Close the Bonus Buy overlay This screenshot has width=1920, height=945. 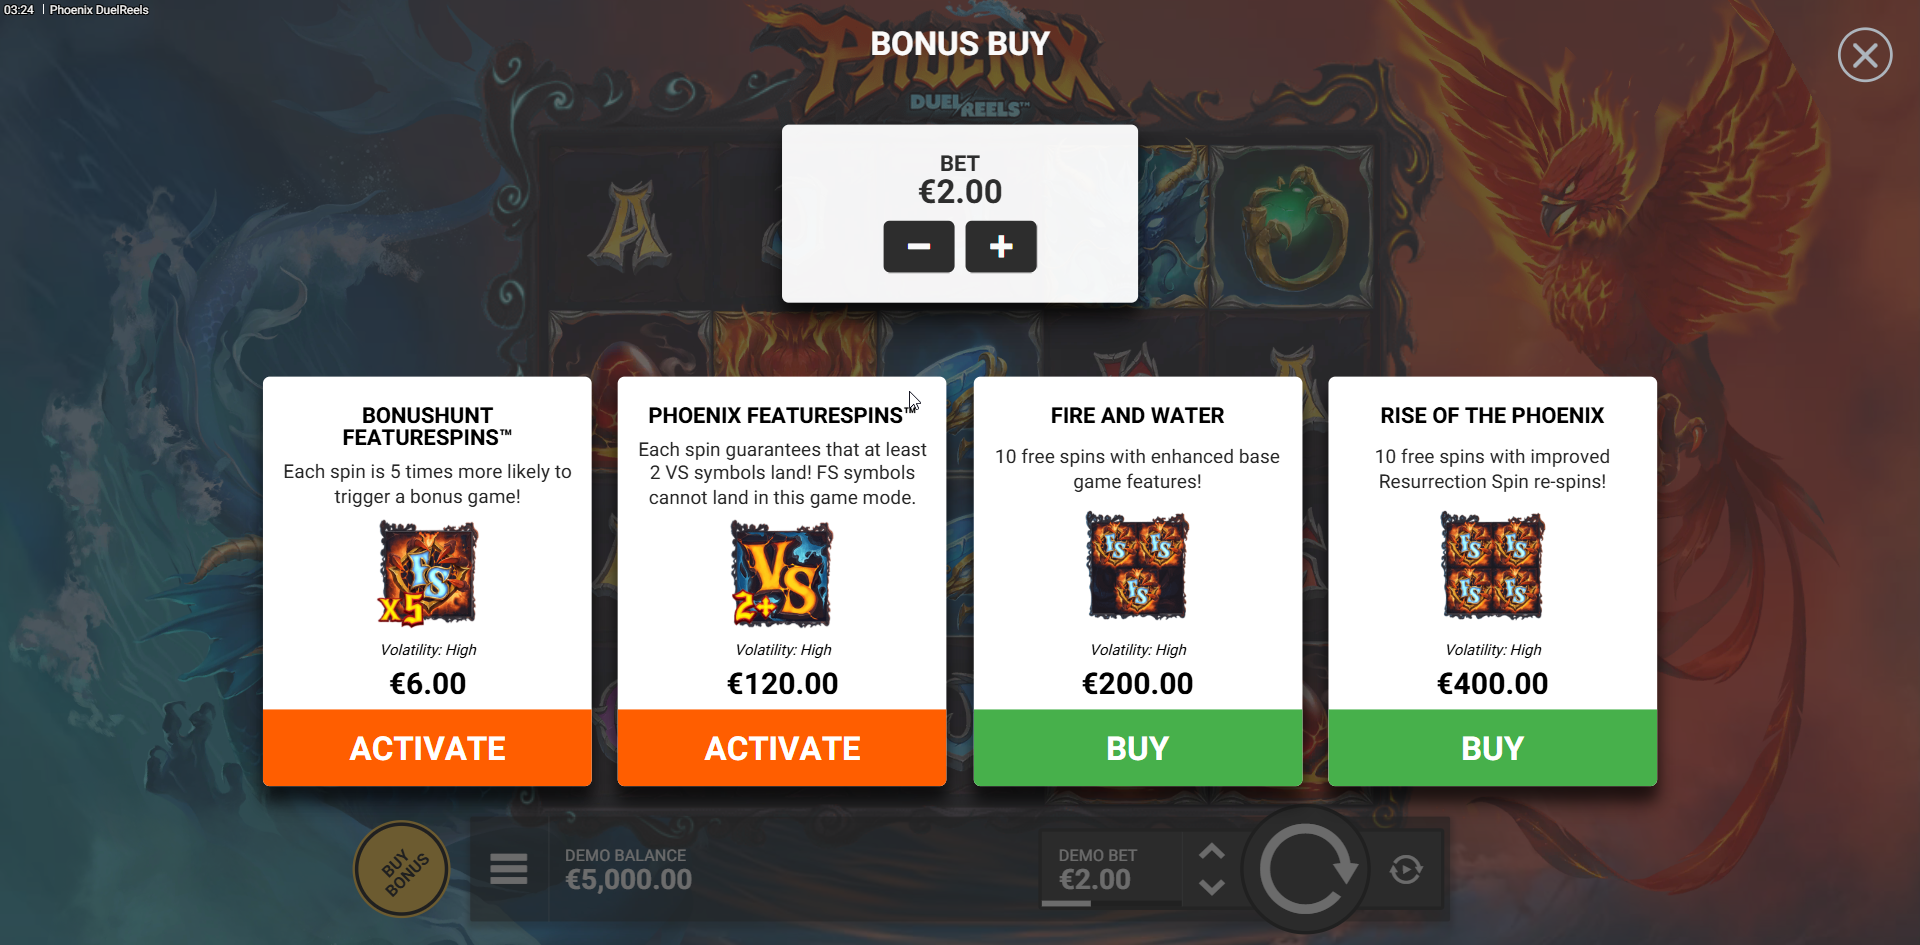click(x=1864, y=55)
